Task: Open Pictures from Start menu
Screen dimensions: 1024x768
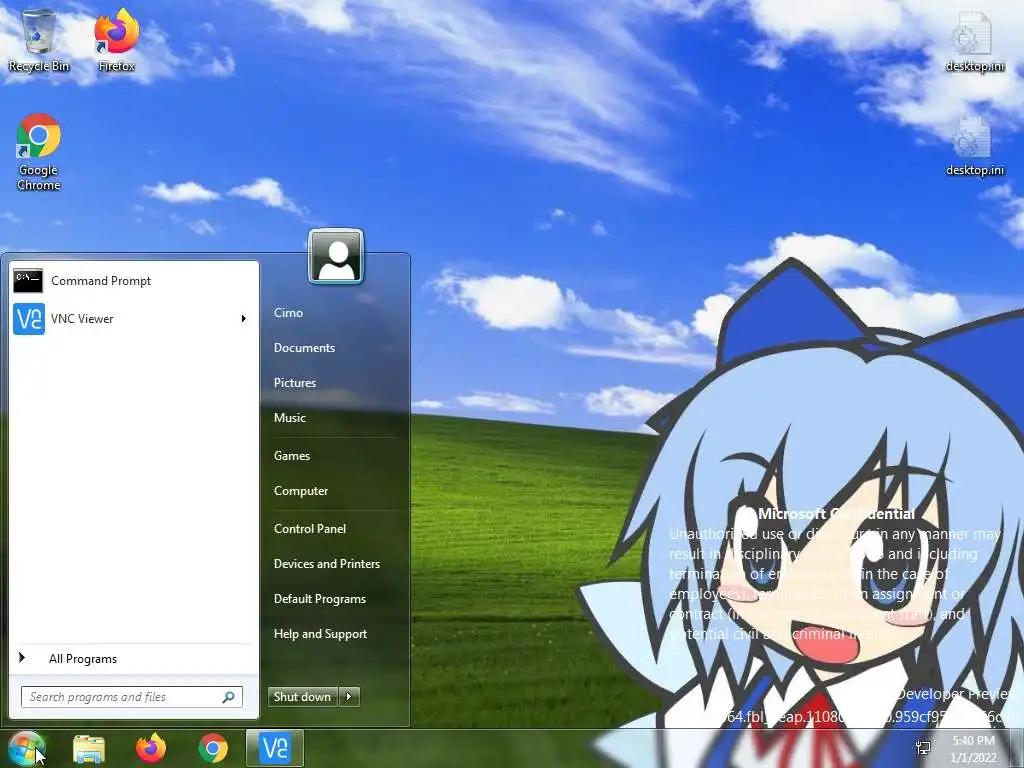Action: pyautogui.click(x=295, y=383)
